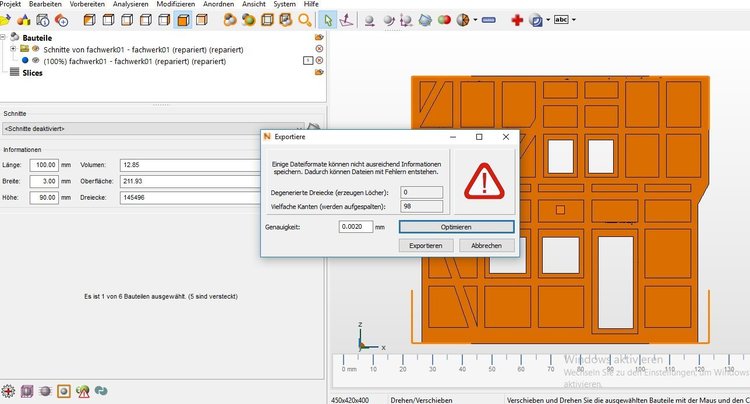This screenshot has height=404, width=750.
Task: Click the highlighted orange front-view cube icon
Action: point(183,20)
